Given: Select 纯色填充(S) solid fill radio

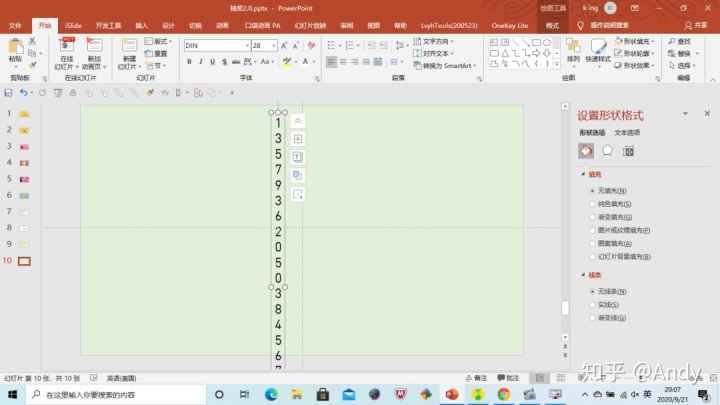Looking at the screenshot, I should (x=592, y=204).
